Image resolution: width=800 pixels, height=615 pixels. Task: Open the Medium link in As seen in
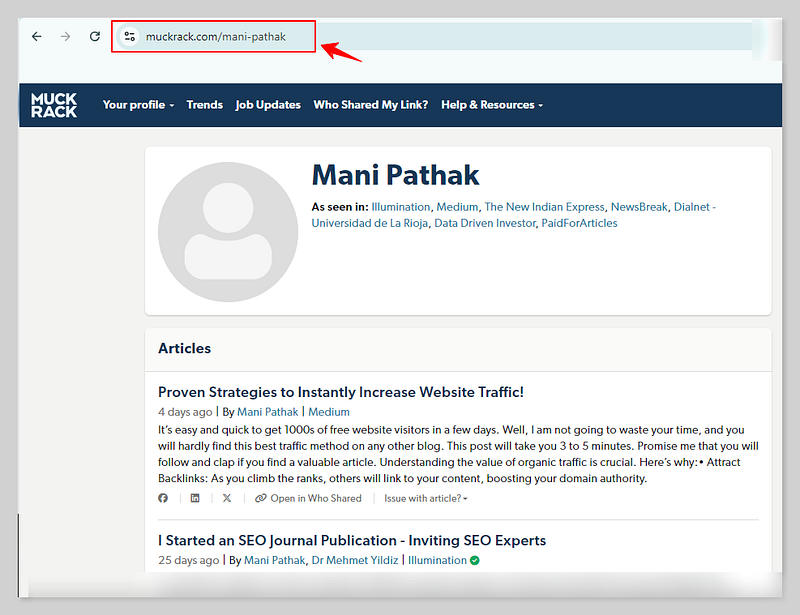[457, 207]
